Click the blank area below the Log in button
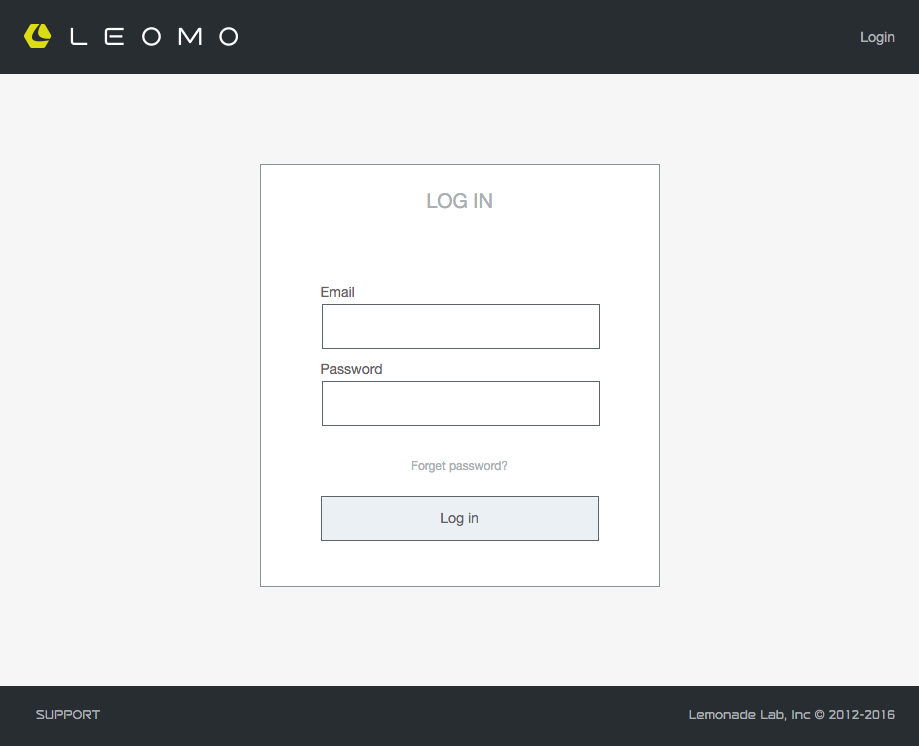919x746 pixels. (x=460, y=563)
